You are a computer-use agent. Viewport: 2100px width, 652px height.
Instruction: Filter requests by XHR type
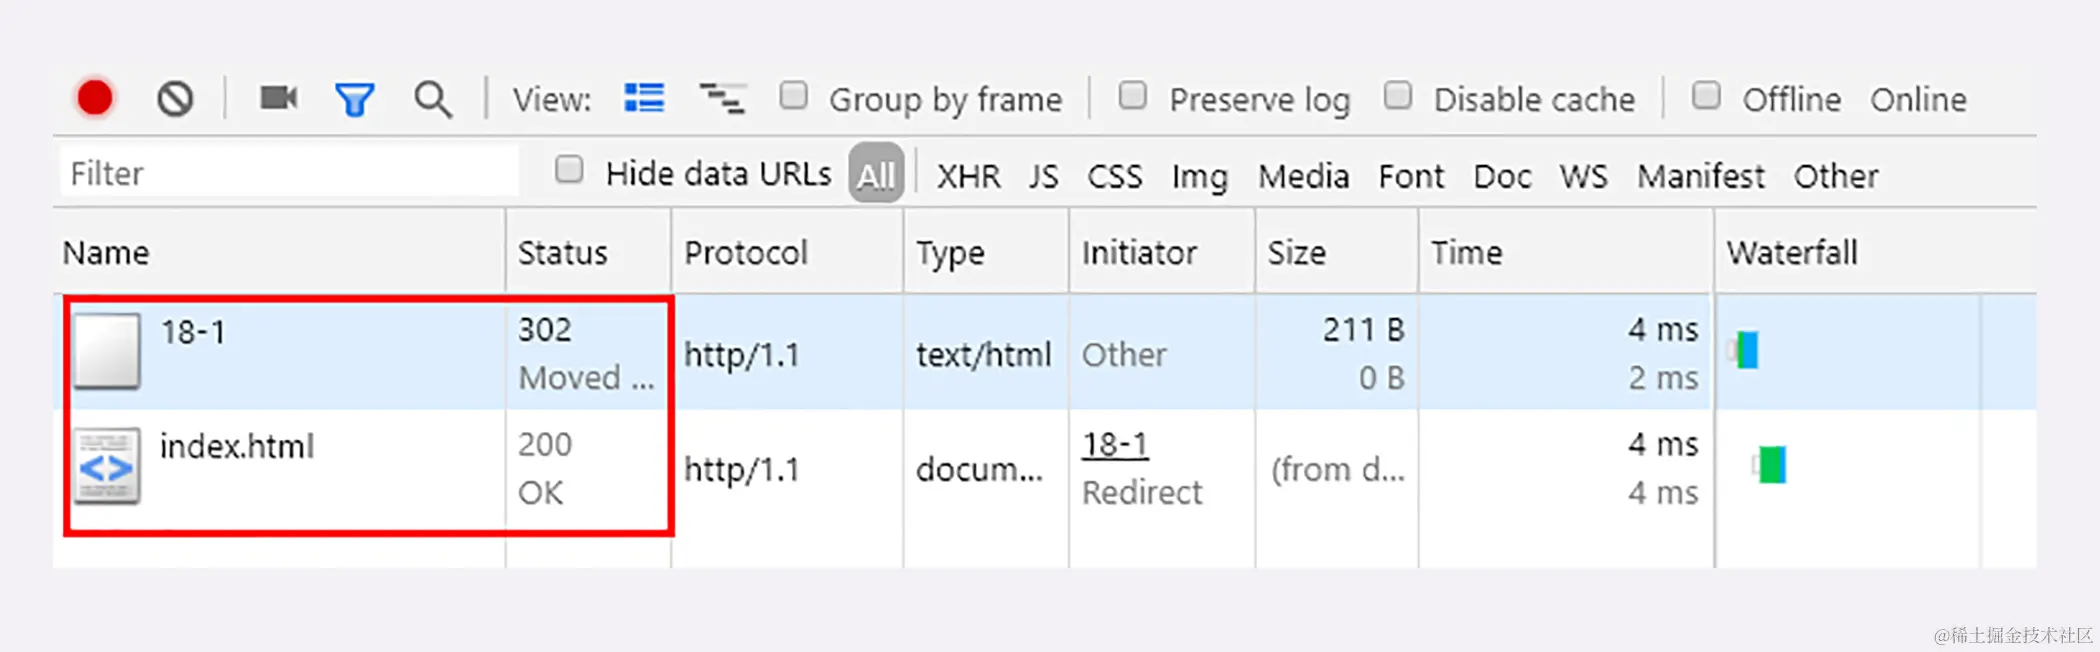click(968, 176)
